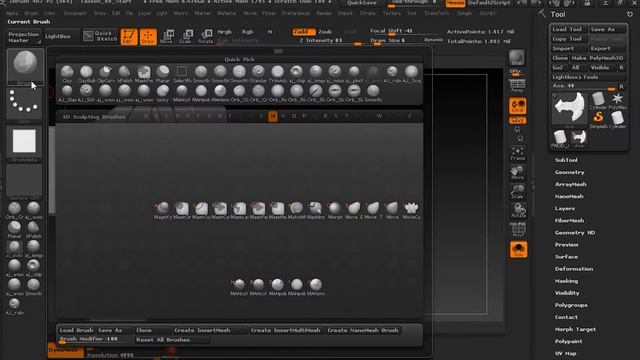This screenshot has height=360, width=640.
Task: Filter brushes by letter M
Action: (273, 116)
